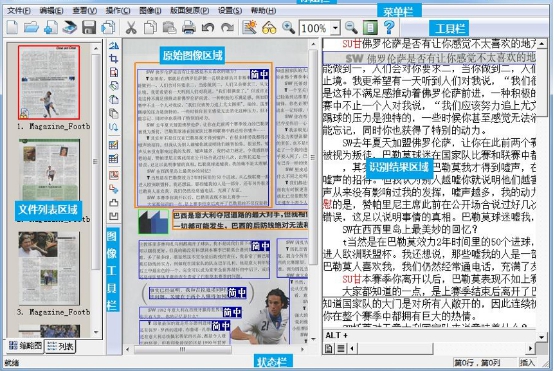The height and width of the screenshot is (371, 554).
Task: Cut selection with the scissors icon
Action: click(131, 28)
